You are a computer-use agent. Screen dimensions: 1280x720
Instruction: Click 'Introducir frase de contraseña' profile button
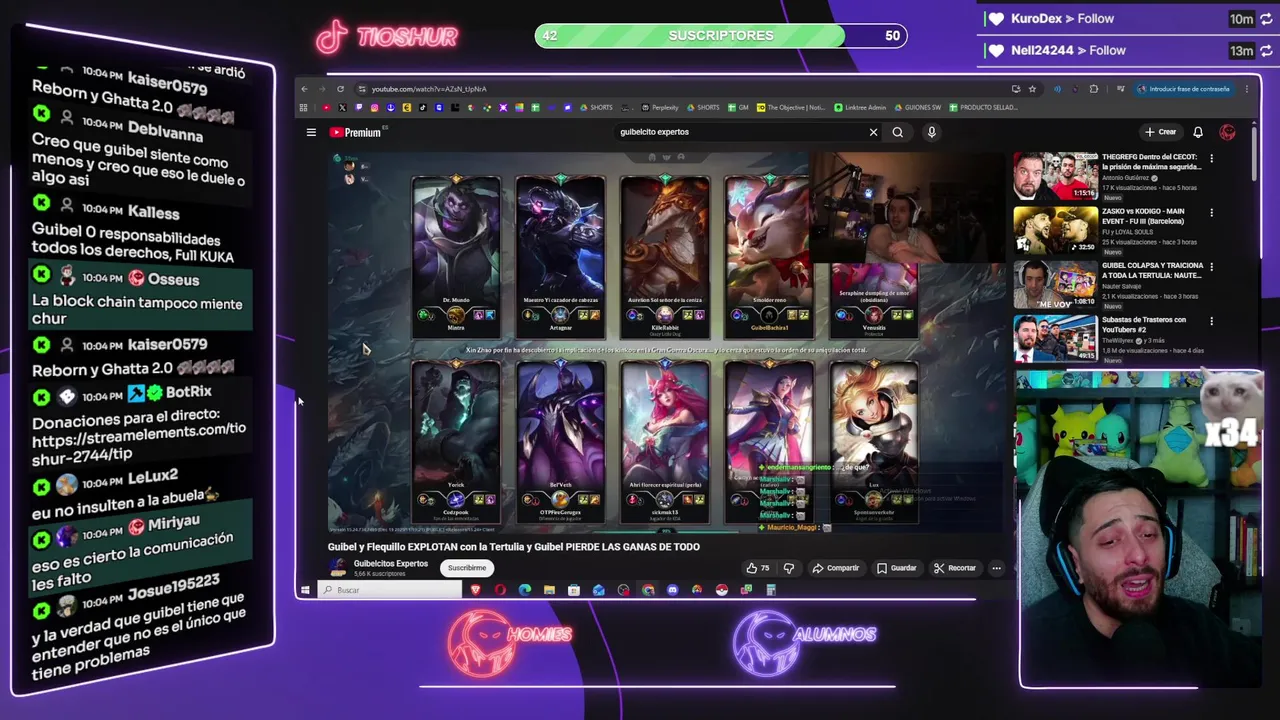pyautogui.click(x=1183, y=89)
